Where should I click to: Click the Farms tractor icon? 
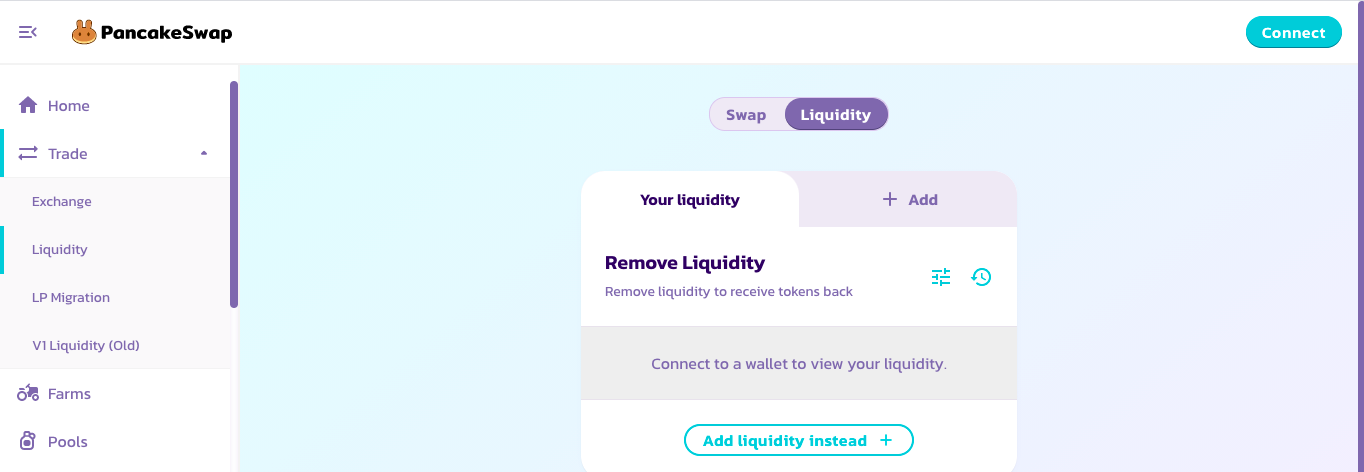click(28, 393)
